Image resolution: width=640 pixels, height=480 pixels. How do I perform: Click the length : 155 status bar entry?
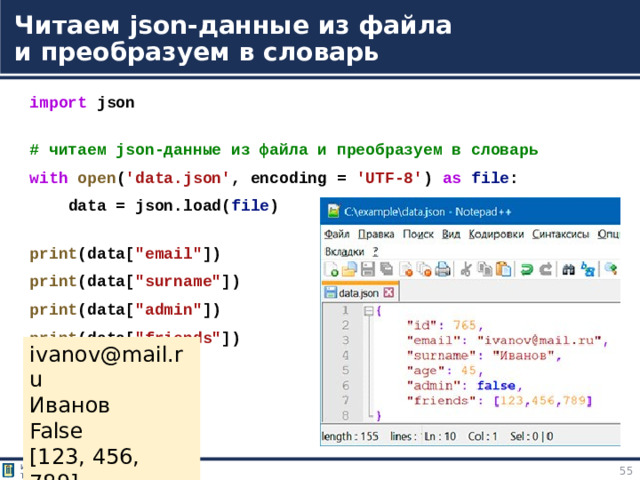point(350,436)
